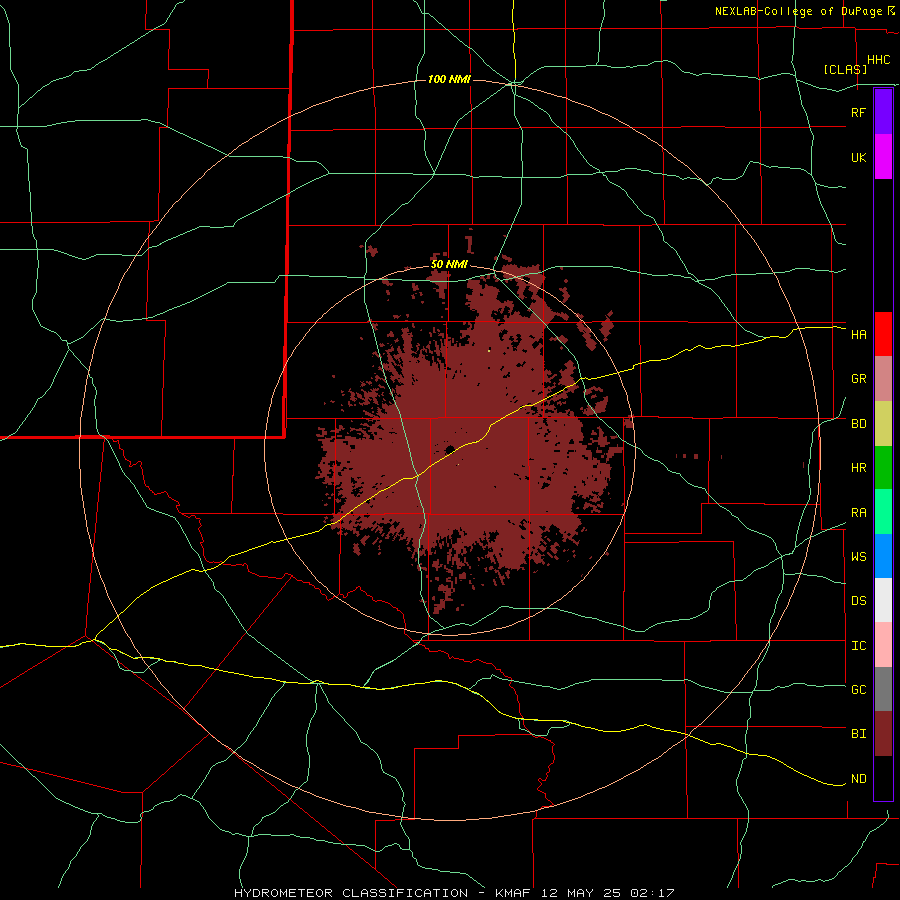
Task: Click the HR green legend swatch
Action: coord(883,468)
